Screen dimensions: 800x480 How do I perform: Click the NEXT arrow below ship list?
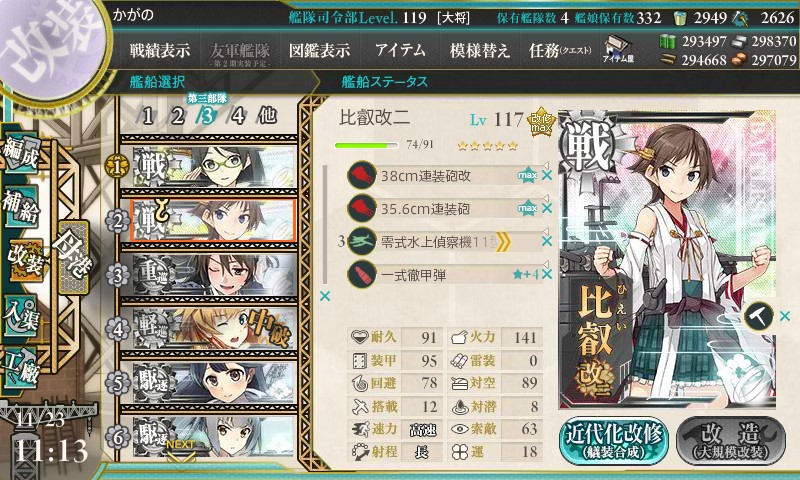tap(181, 450)
